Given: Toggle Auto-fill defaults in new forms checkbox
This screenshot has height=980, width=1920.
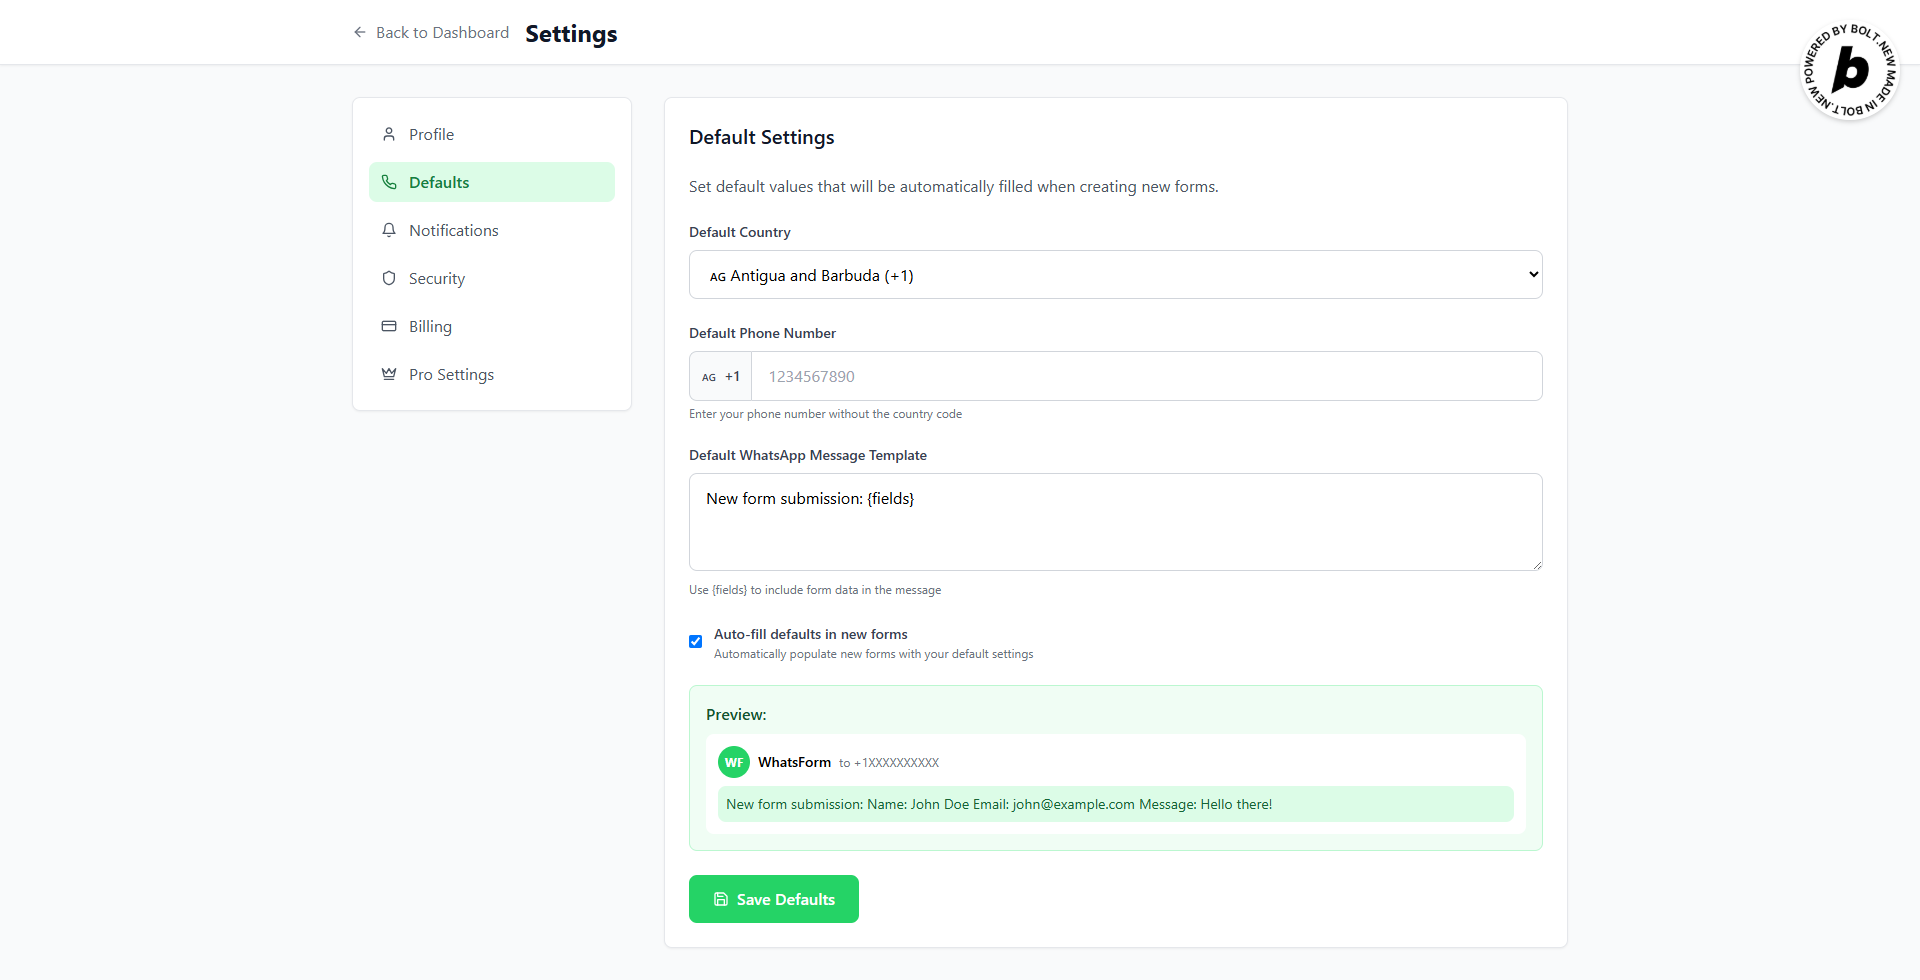Looking at the screenshot, I should pos(696,642).
